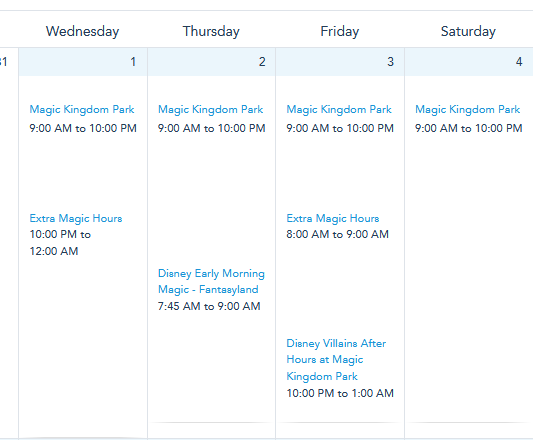The image size is (536, 440).
Task: Select the Friday column header
Action: tap(339, 31)
